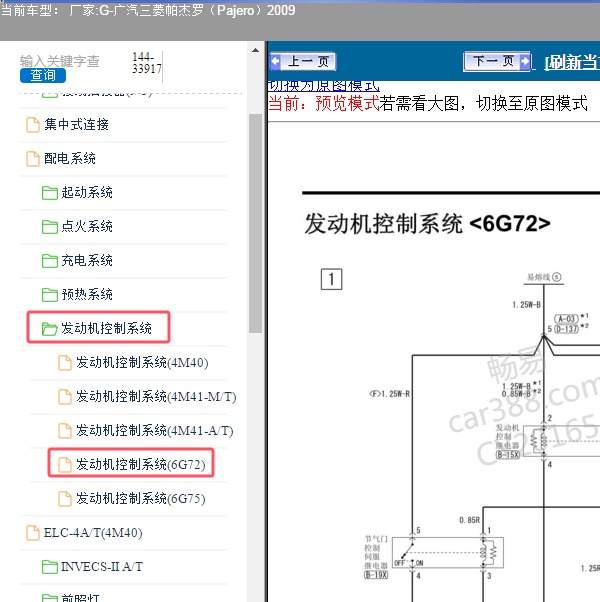
Task: Expand the INVECS-II A/T folder
Action: (x=102, y=567)
